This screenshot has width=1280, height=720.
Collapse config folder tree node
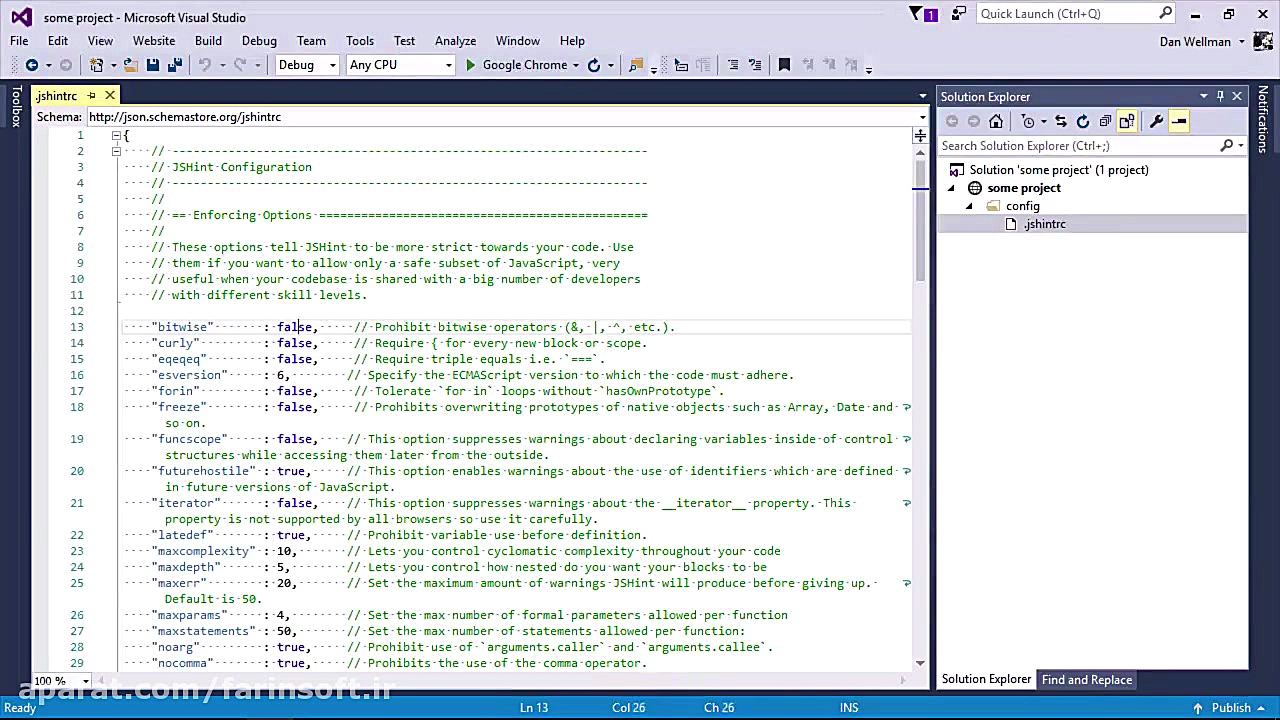point(969,206)
